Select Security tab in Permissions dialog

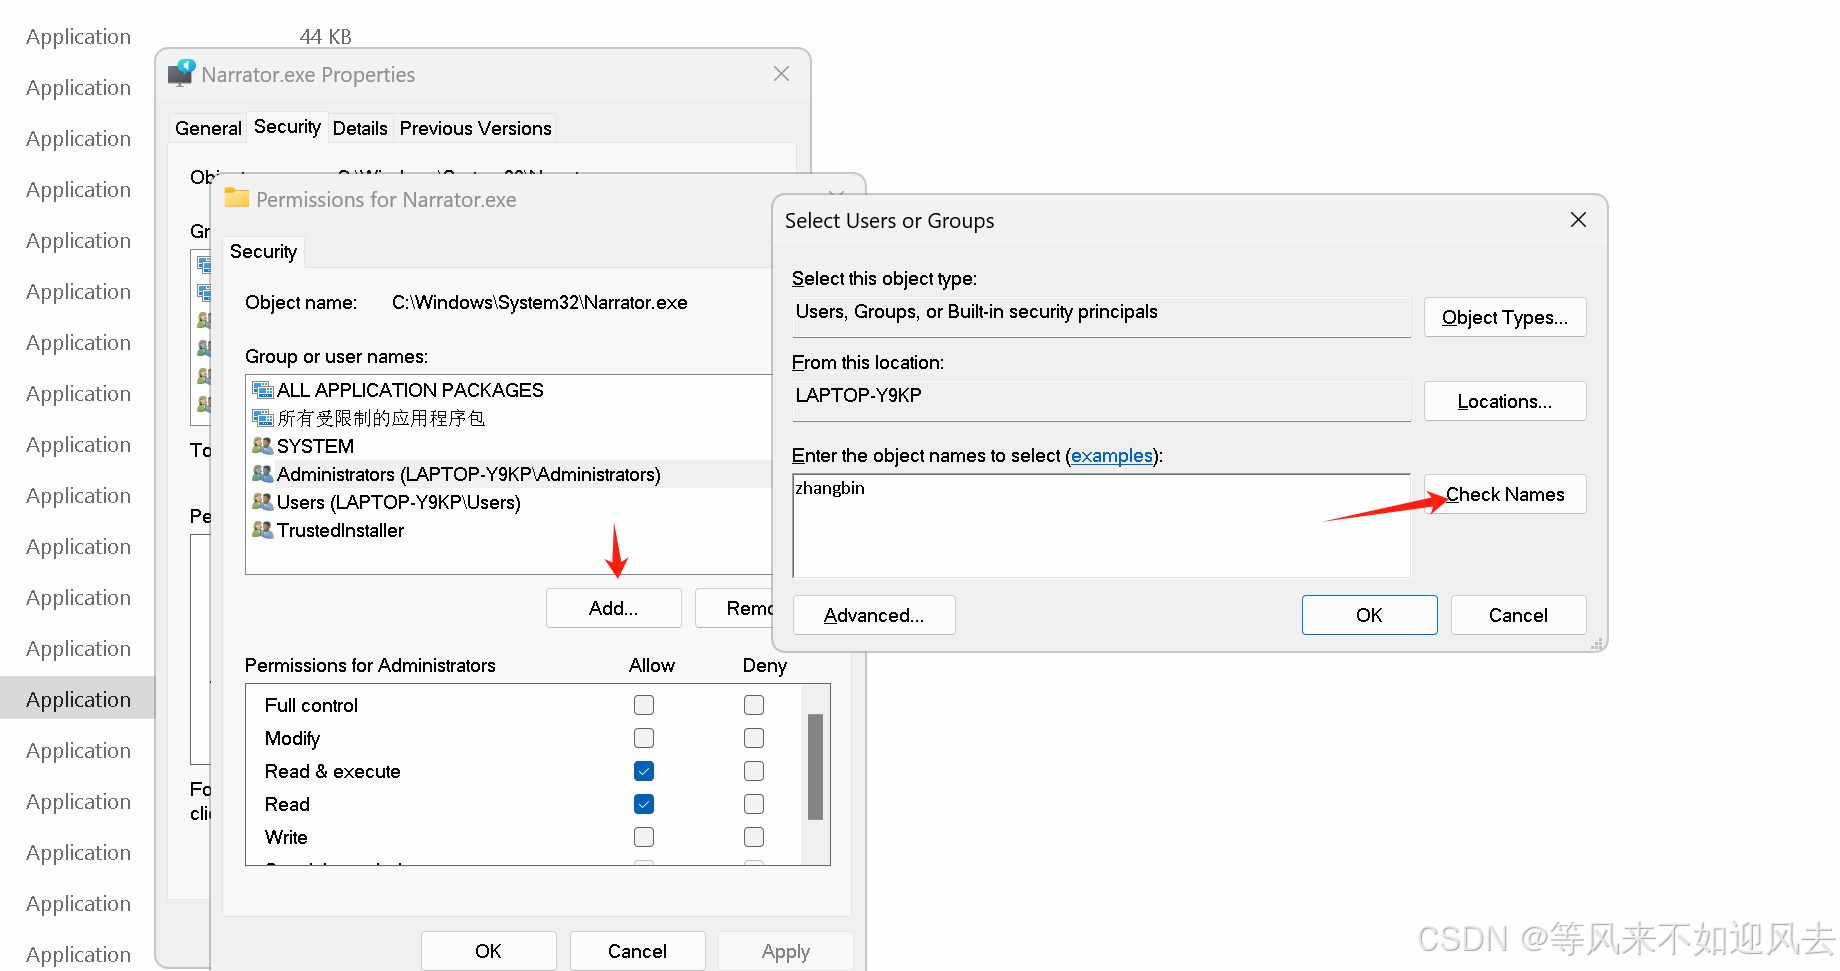click(x=263, y=251)
